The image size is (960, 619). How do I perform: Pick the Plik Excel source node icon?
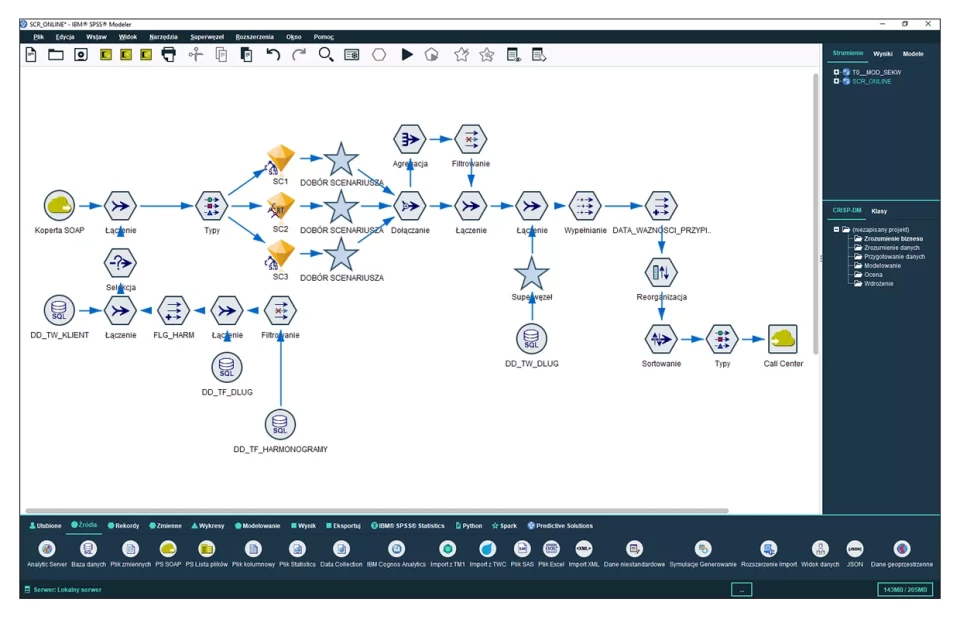click(551, 549)
